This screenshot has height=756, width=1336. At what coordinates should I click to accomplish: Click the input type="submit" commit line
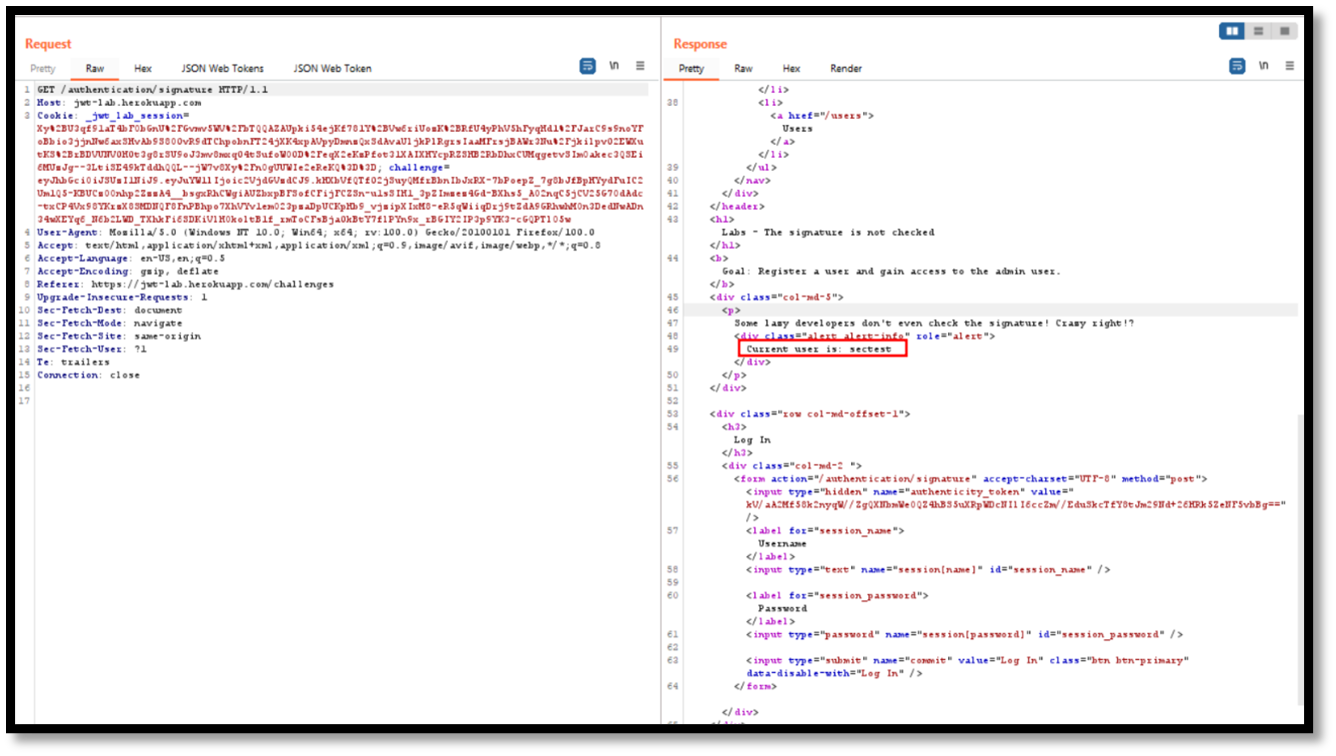click(967, 660)
